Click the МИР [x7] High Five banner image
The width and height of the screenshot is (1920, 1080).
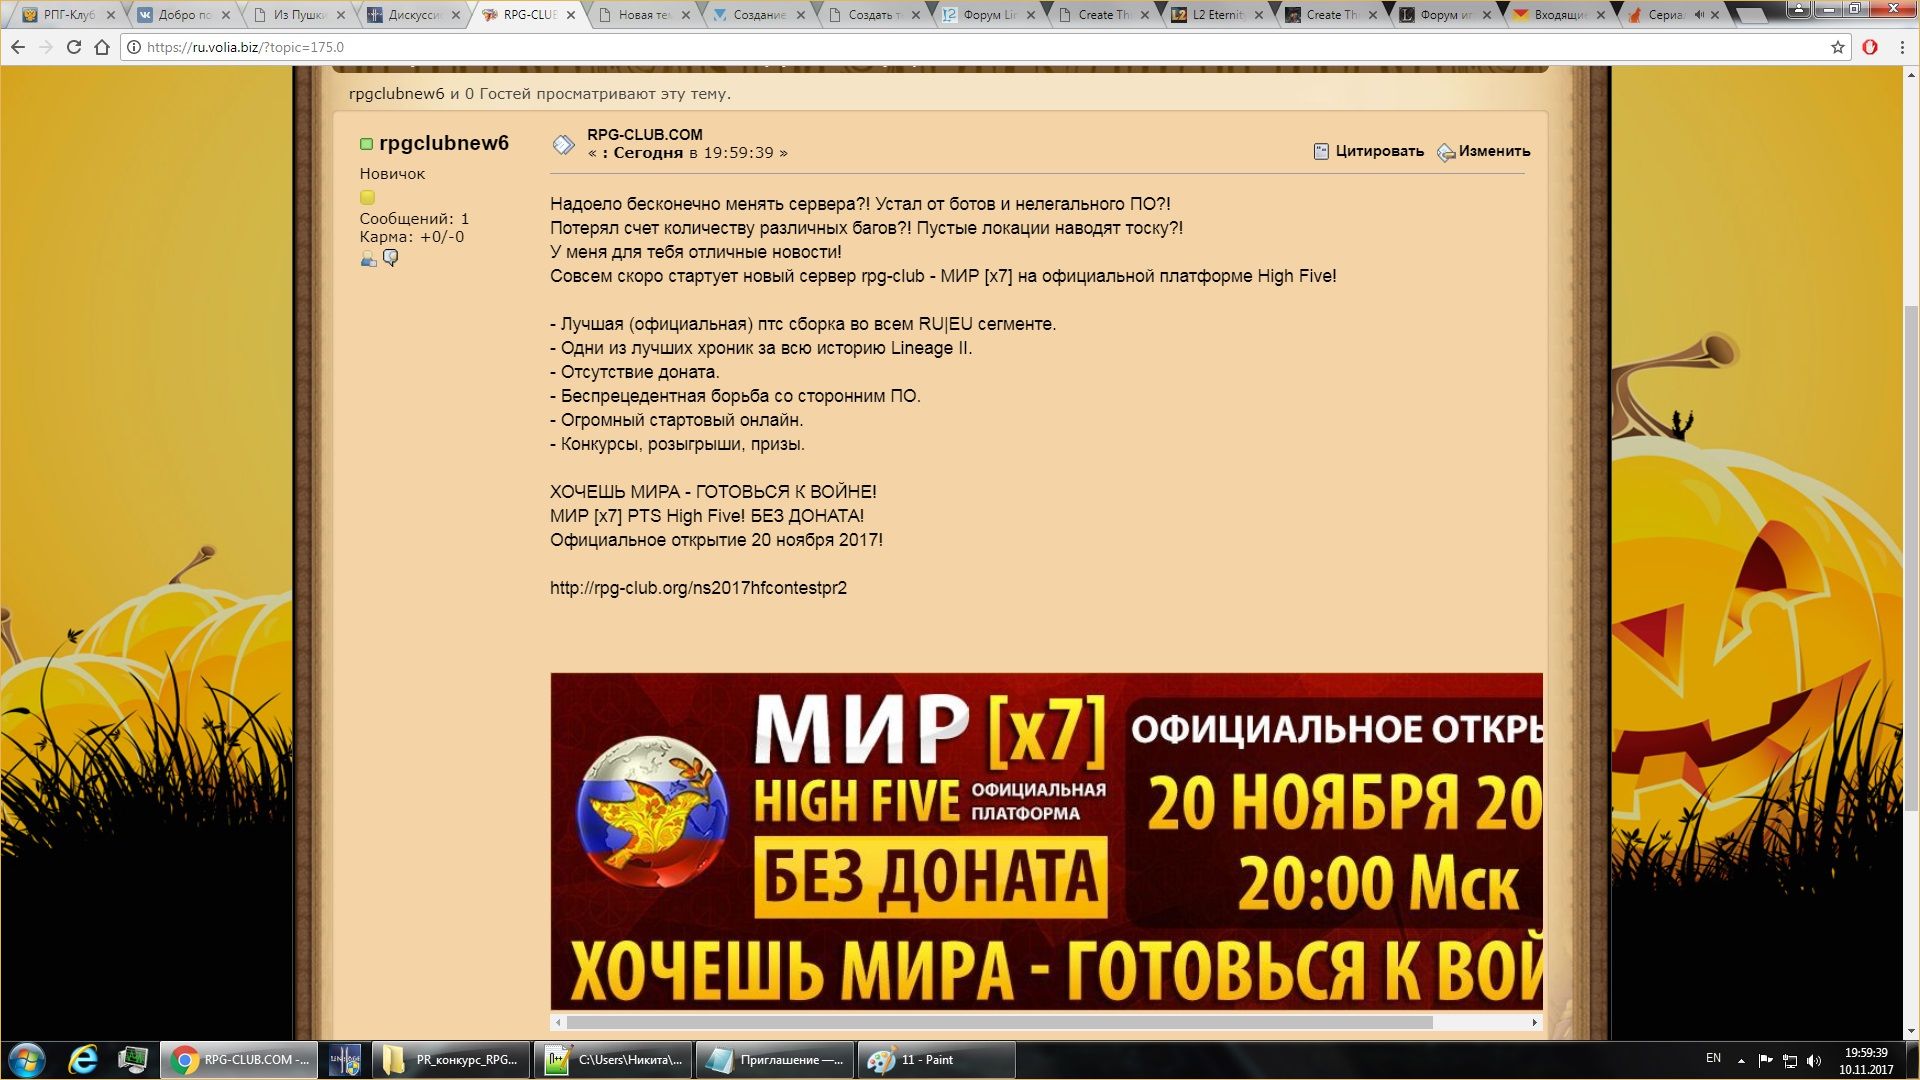(1046, 841)
